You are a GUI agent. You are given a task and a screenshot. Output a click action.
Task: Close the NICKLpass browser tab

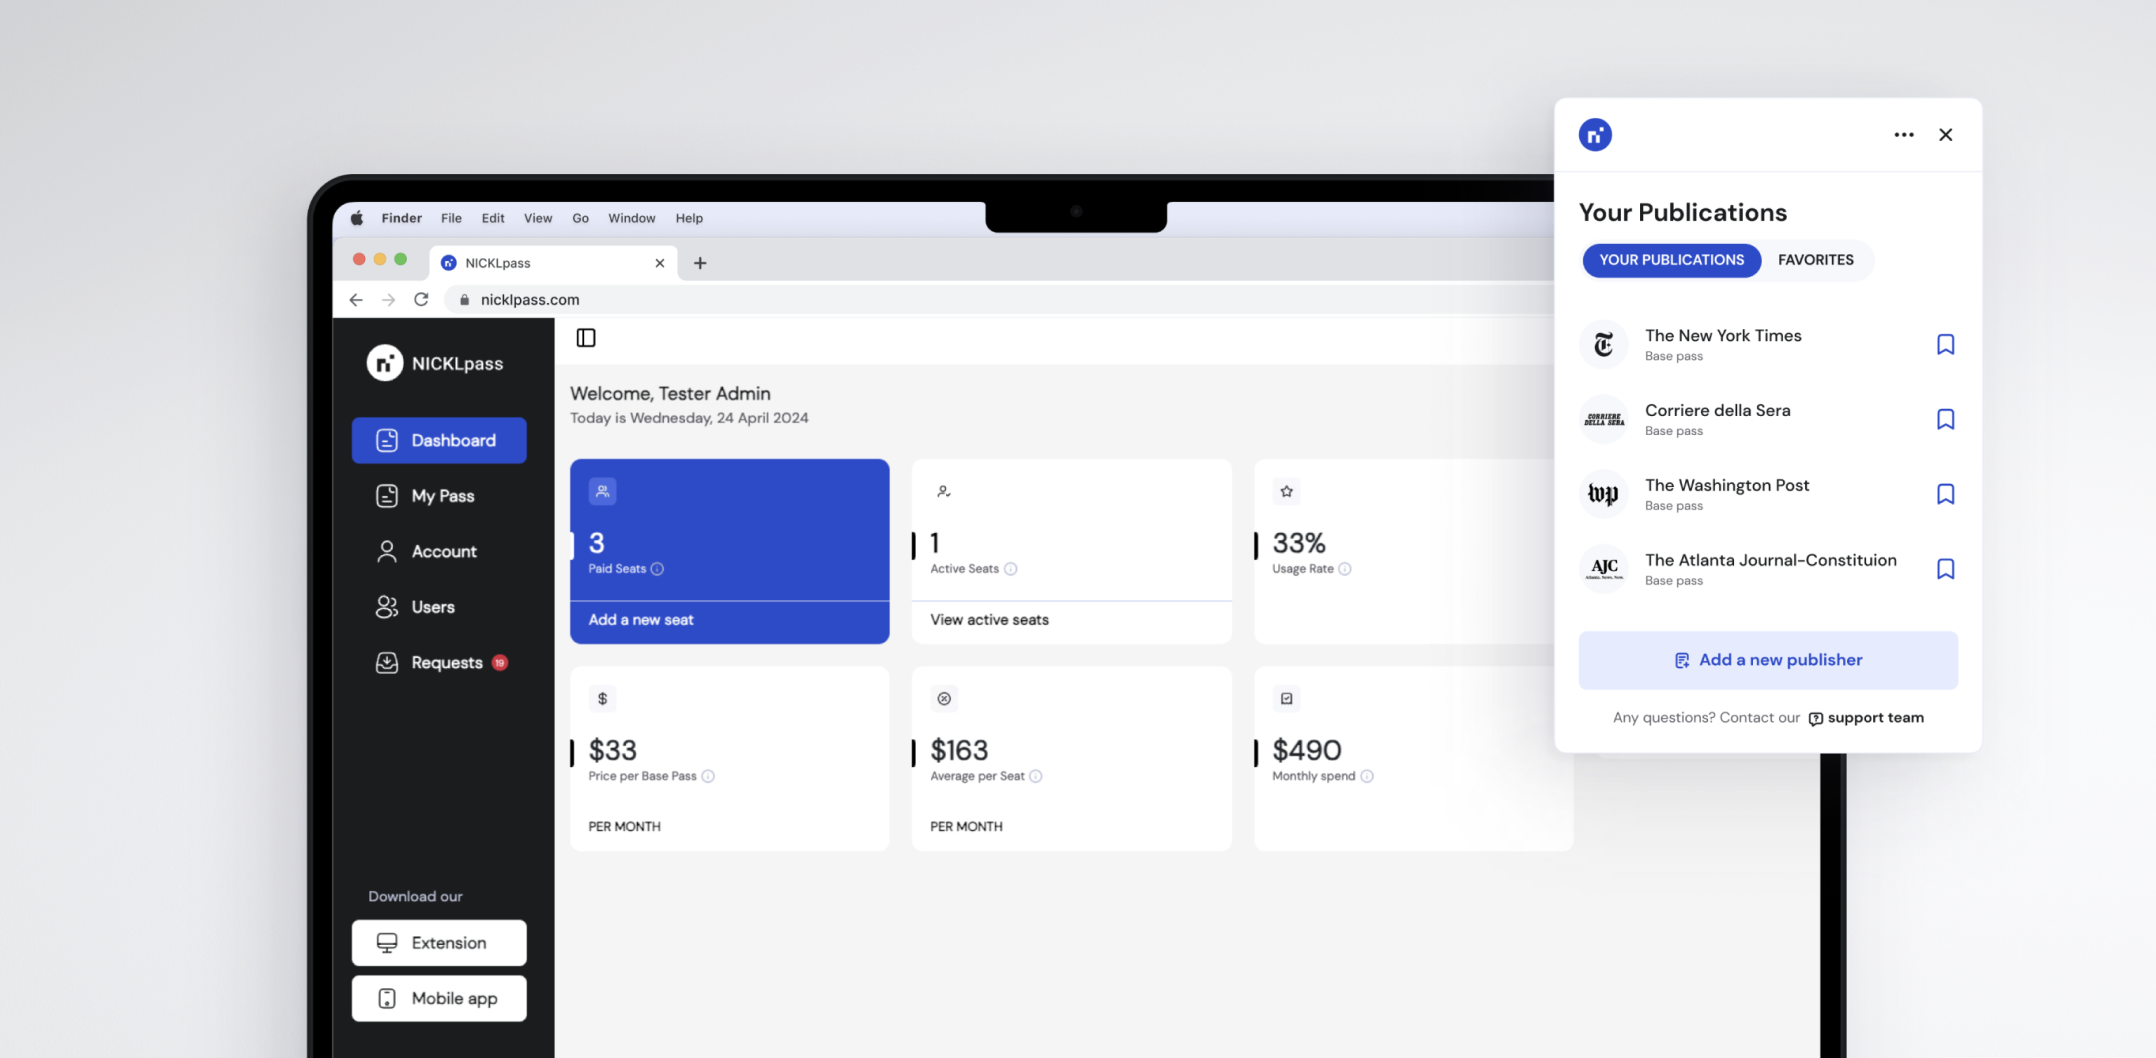[x=660, y=263]
